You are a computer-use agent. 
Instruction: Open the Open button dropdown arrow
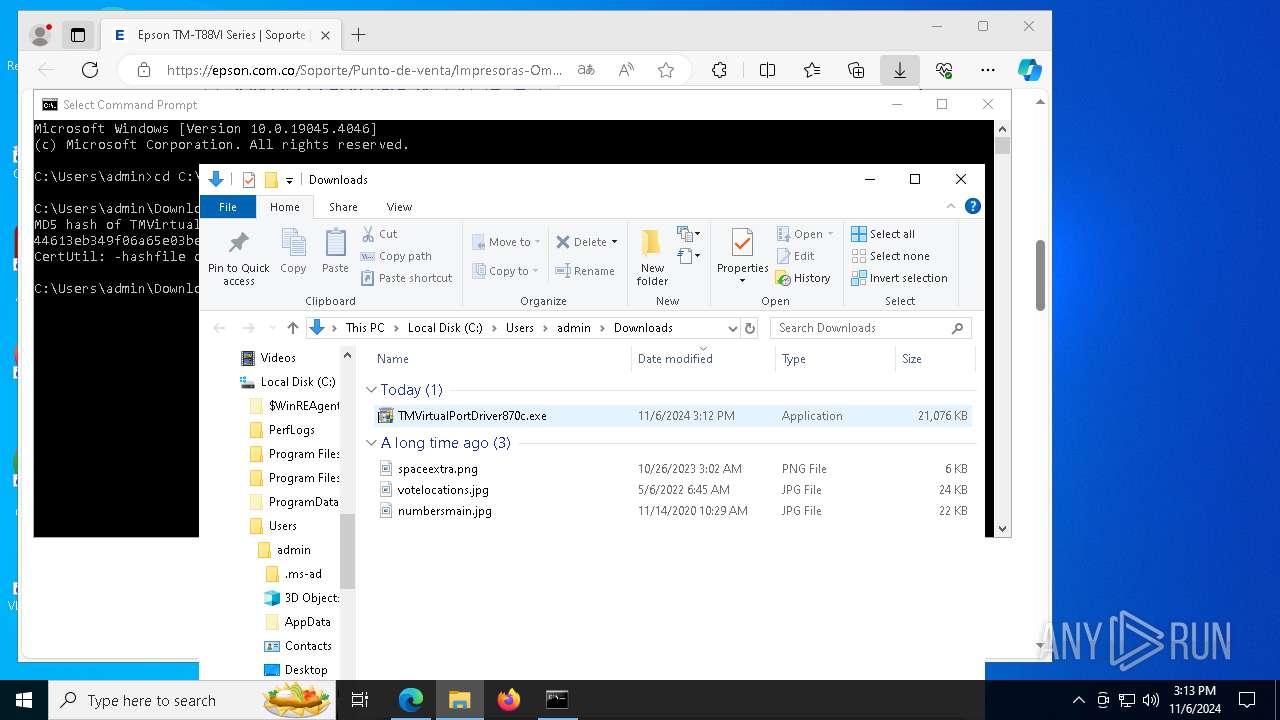click(830, 234)
